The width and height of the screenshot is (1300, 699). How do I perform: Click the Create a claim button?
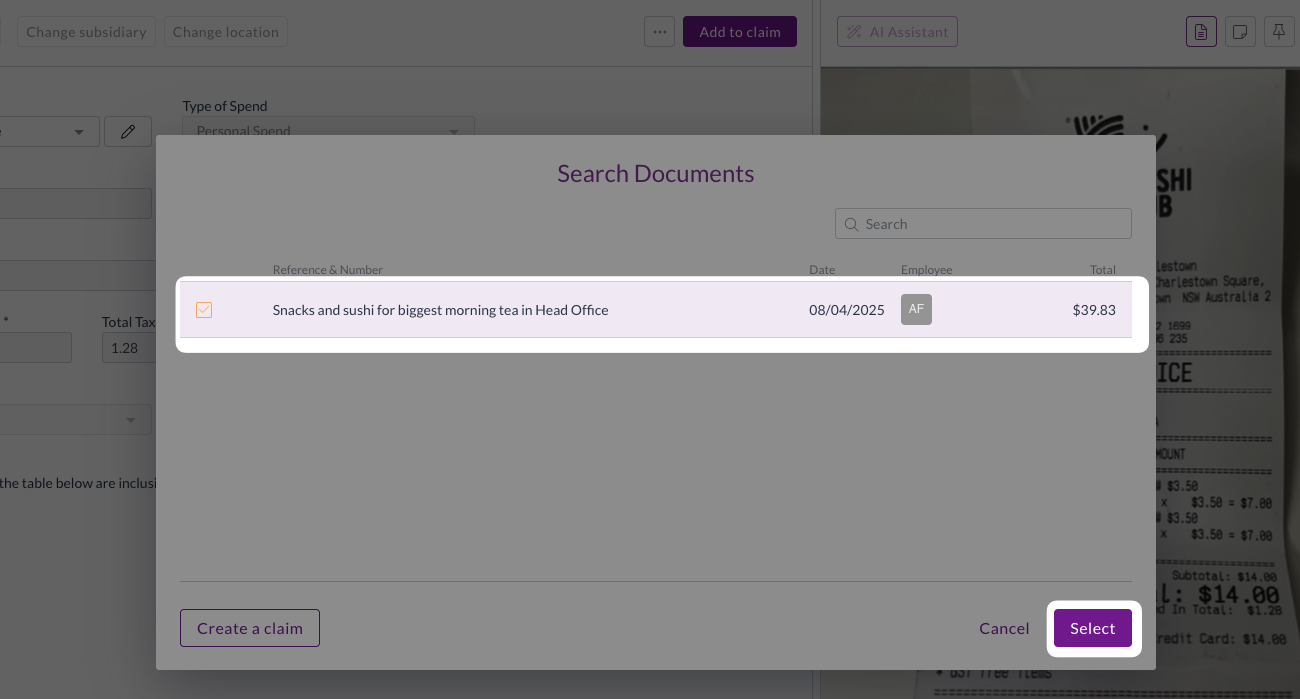tap(250, 629)
